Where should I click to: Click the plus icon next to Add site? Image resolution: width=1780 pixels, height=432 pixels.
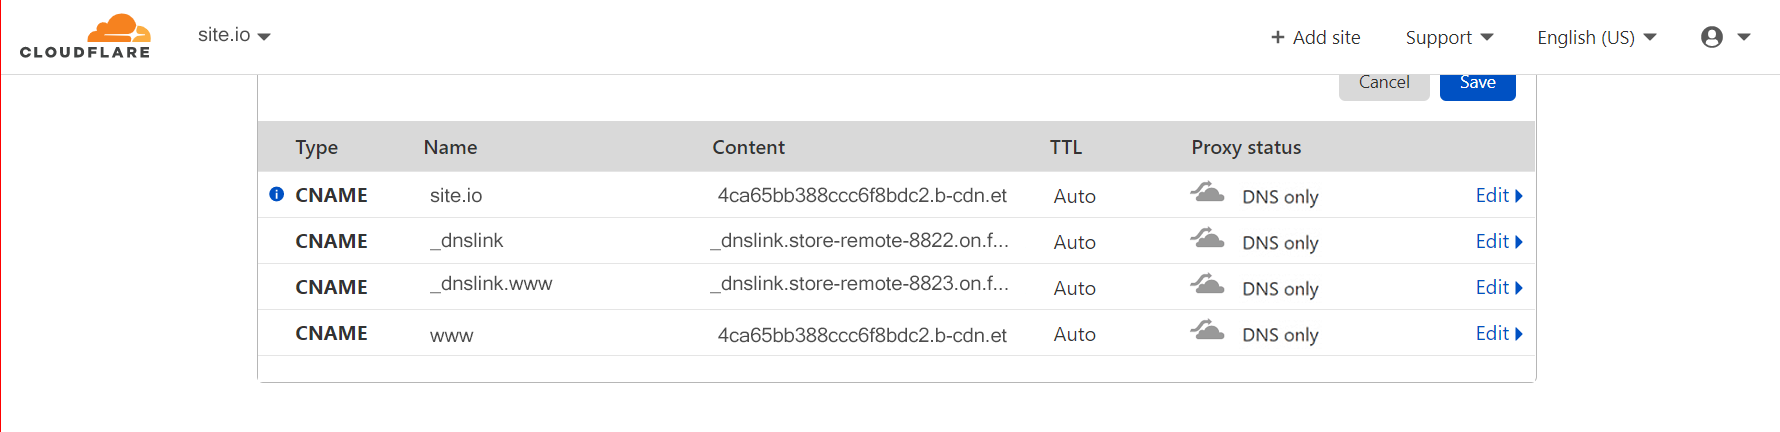[1277, 37]
